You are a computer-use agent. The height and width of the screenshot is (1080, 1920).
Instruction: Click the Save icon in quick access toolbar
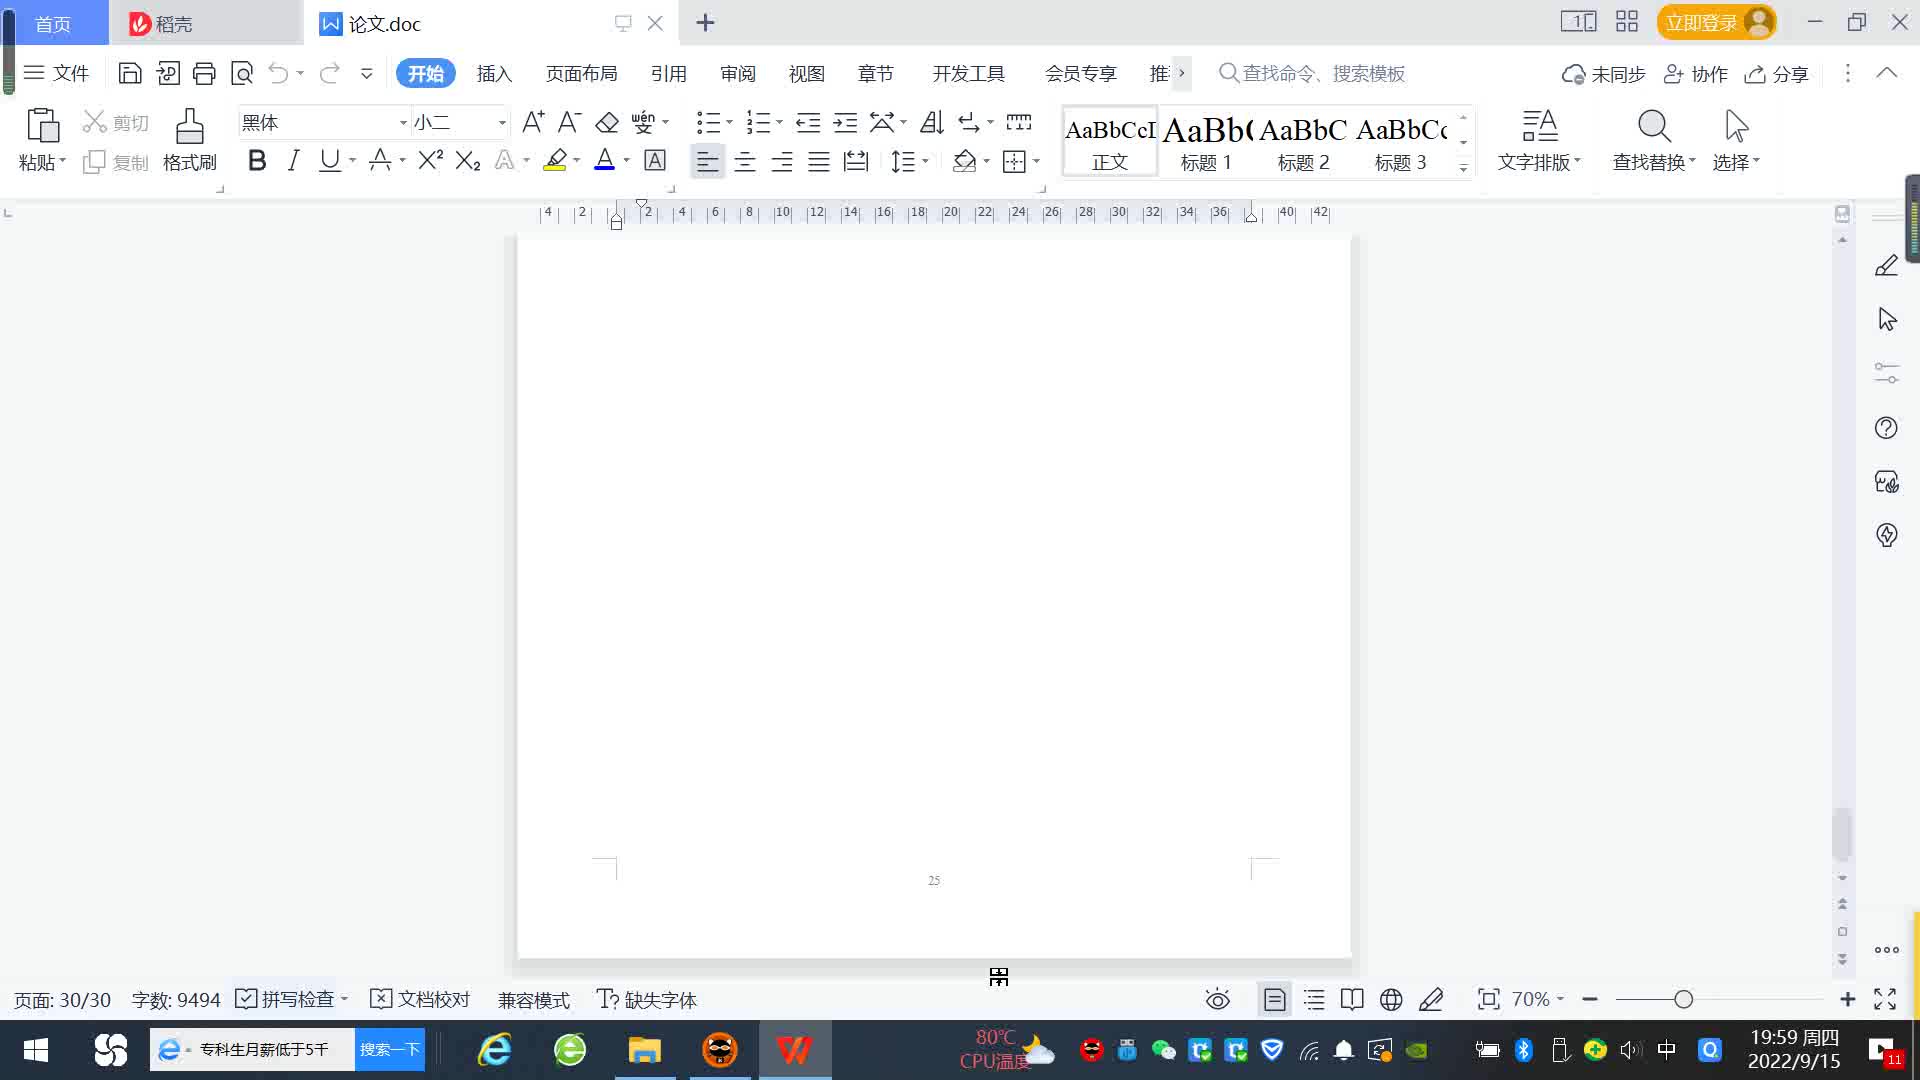(129, 73)
